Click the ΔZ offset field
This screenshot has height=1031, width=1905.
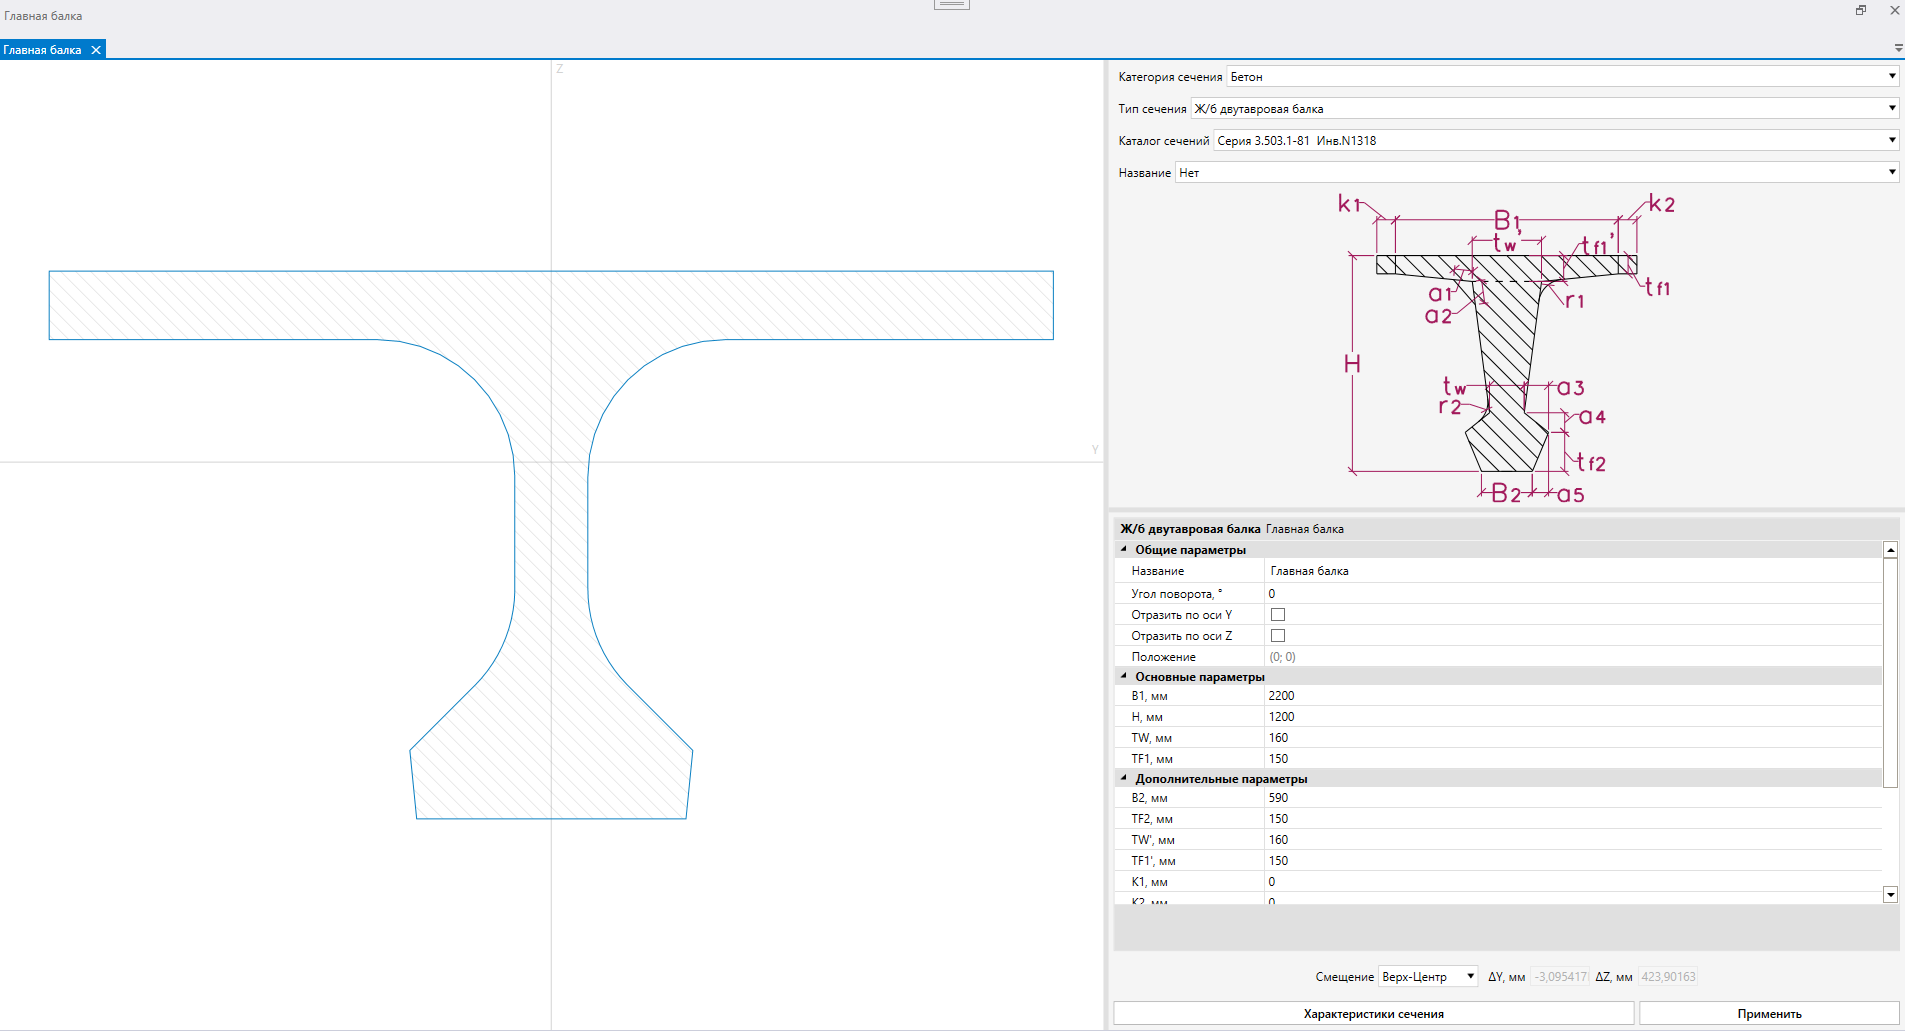tap(1668, 977)
